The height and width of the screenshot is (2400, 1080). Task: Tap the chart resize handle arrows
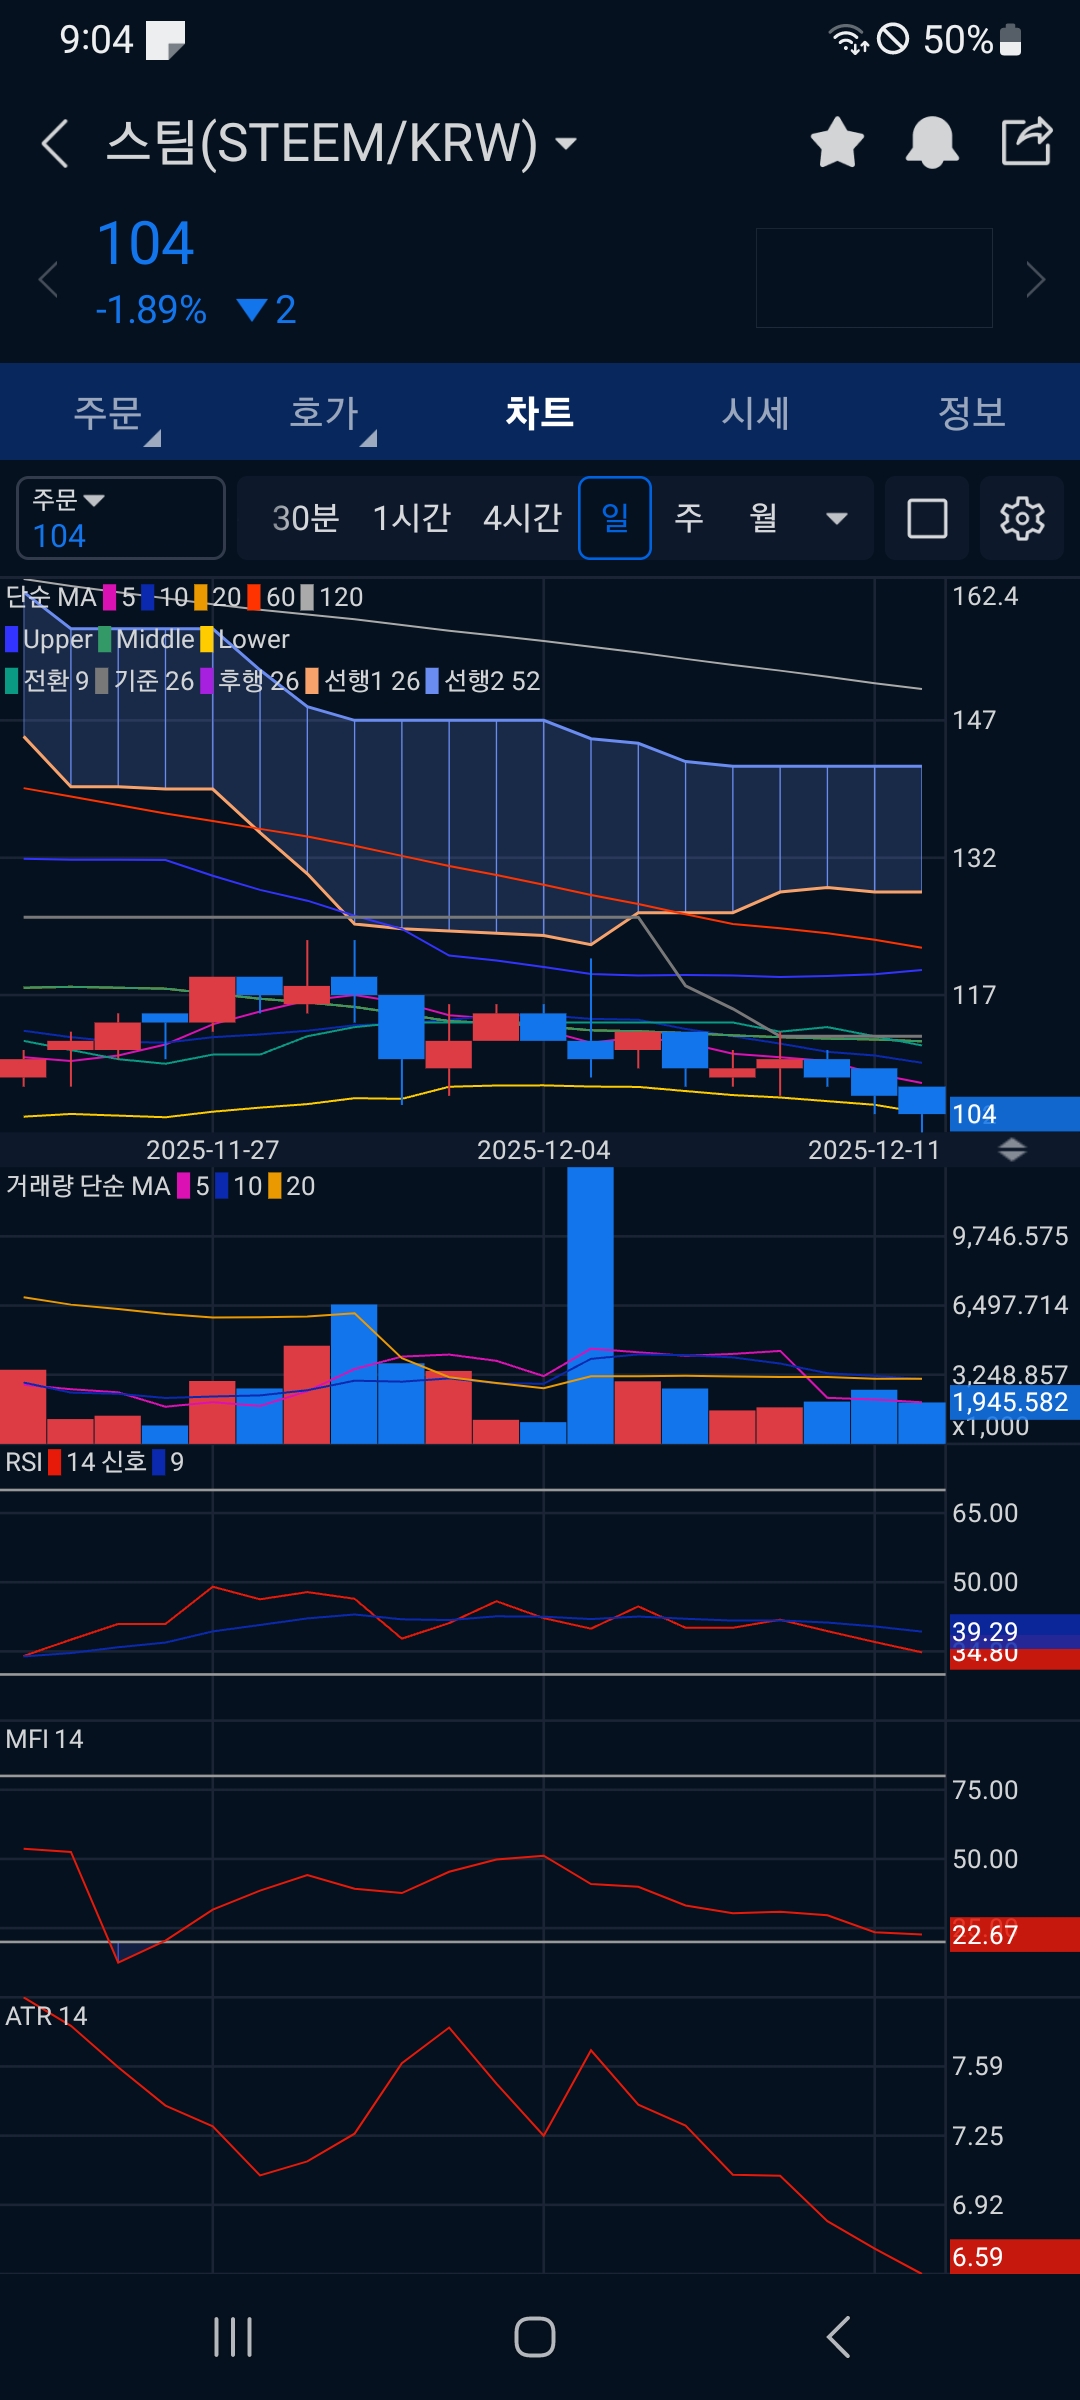(1012, 1150)
